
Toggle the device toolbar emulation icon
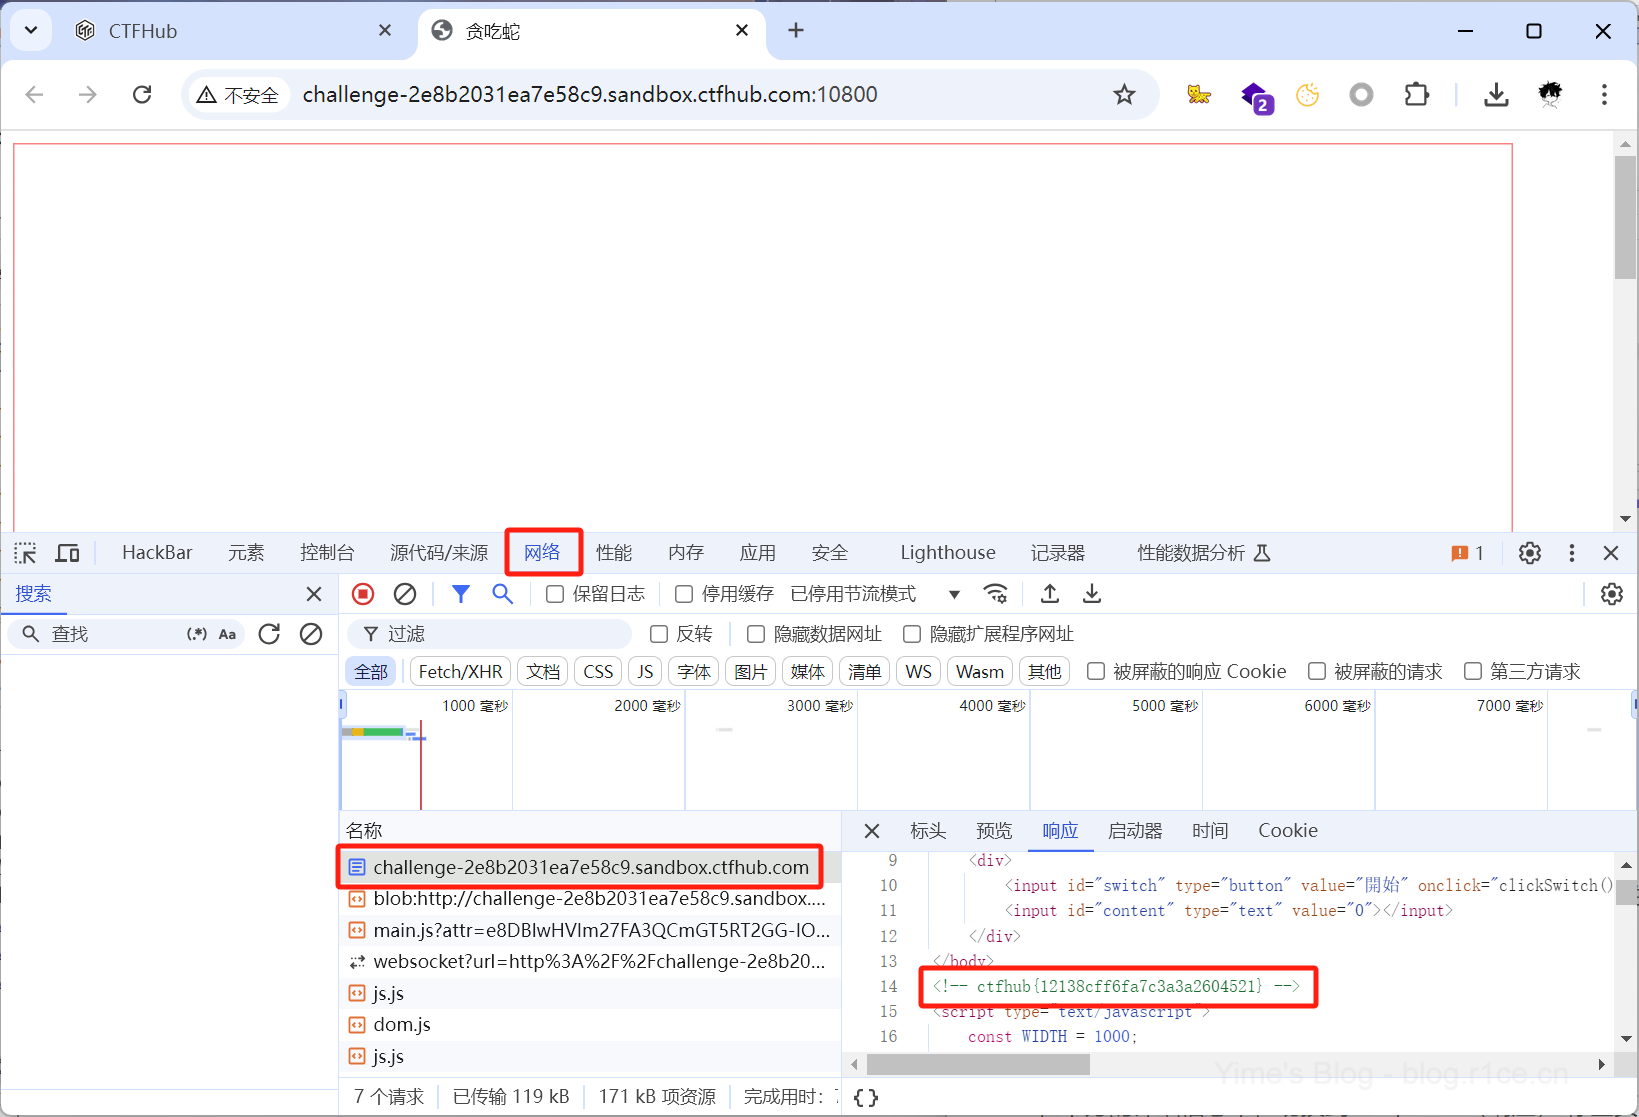(x=67, y=553)
